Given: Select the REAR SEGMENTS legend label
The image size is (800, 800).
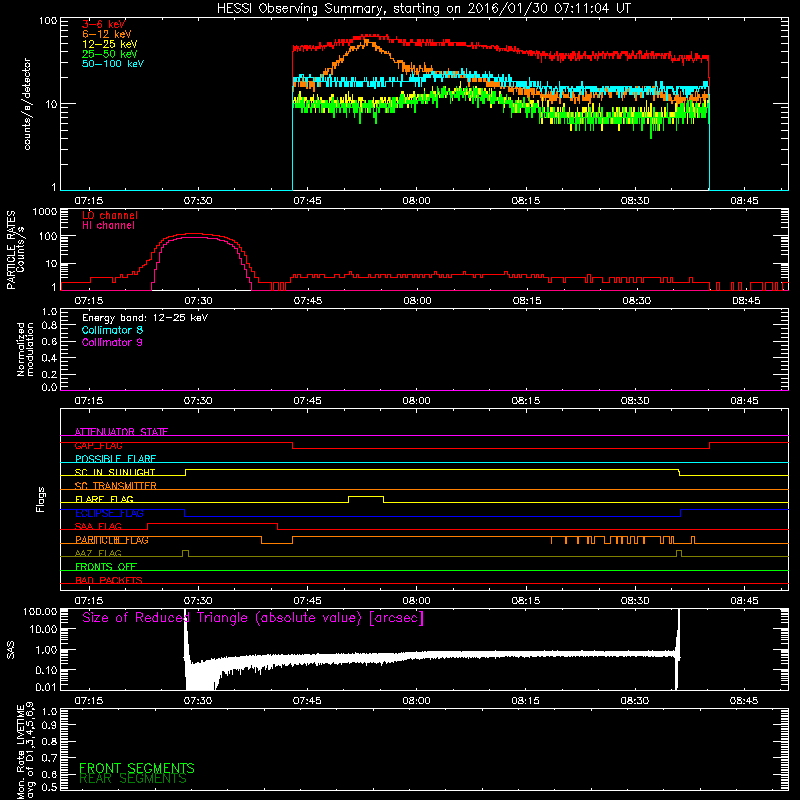Looking at the screenshot, I should click(133, 779).
